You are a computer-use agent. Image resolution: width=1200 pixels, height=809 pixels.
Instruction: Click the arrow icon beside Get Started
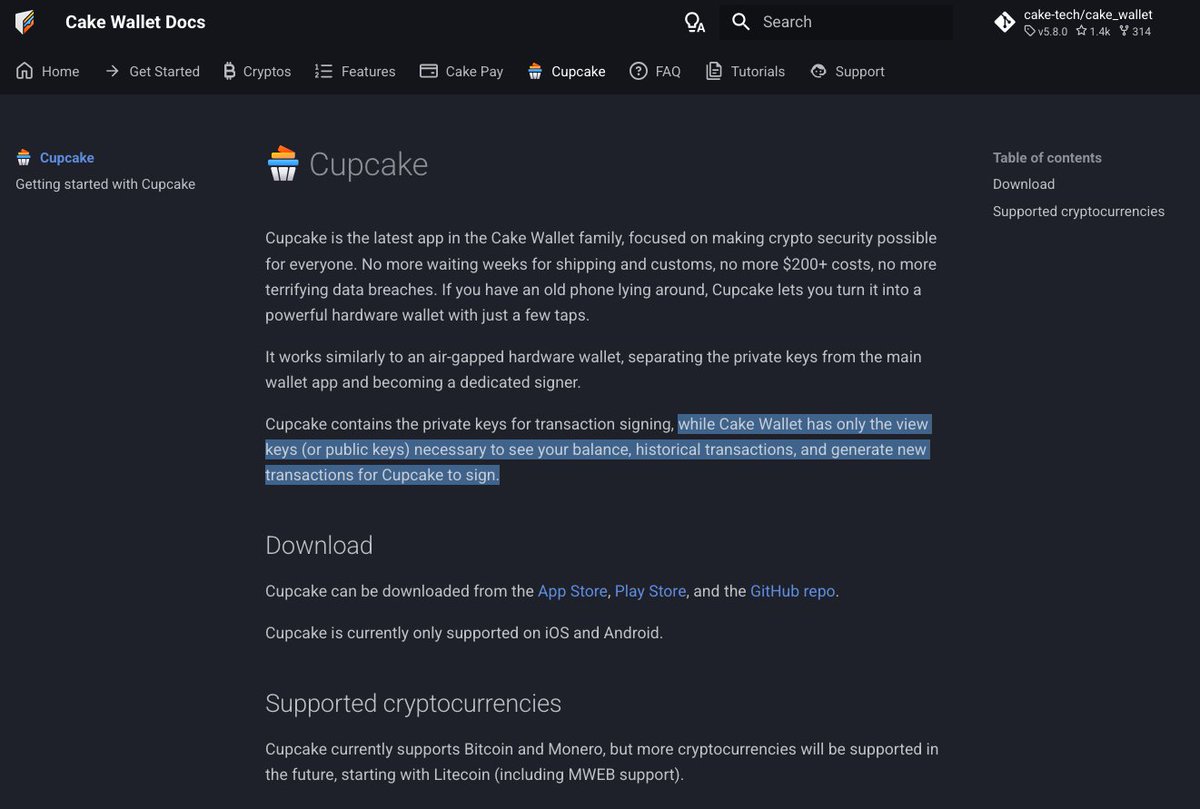coord(112,71)
